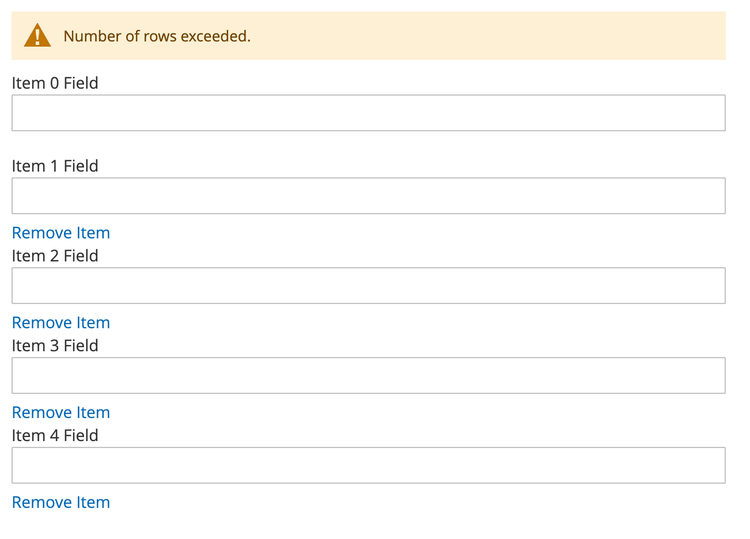This screenshot has width=750, height=539.
Task: Remove Item 3 using its Remove Item link
Action: tap(61, 413)
